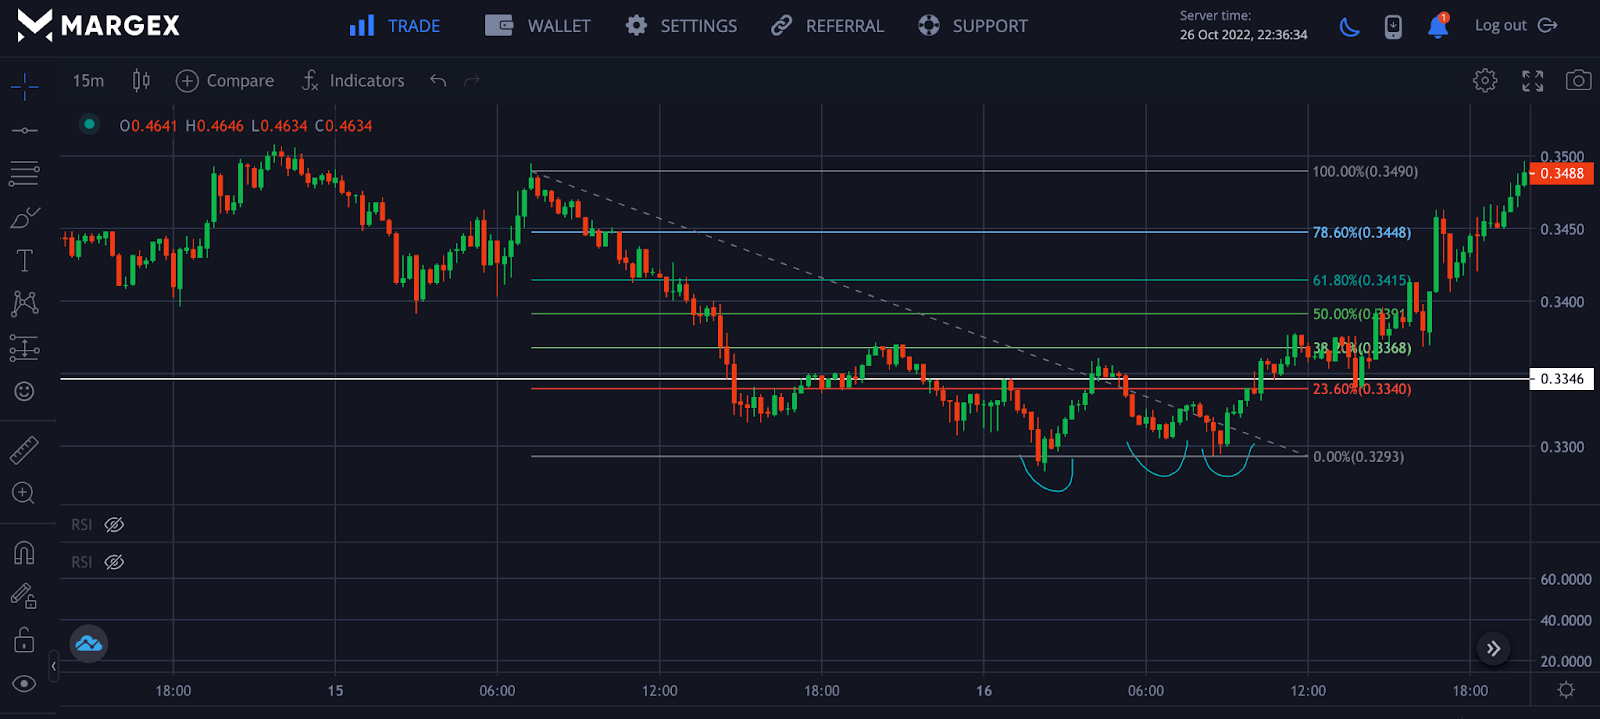Toggle visibility of the second RSI indicator
This screenshot has height=719, width=1600.
click(x=114, y=562)
